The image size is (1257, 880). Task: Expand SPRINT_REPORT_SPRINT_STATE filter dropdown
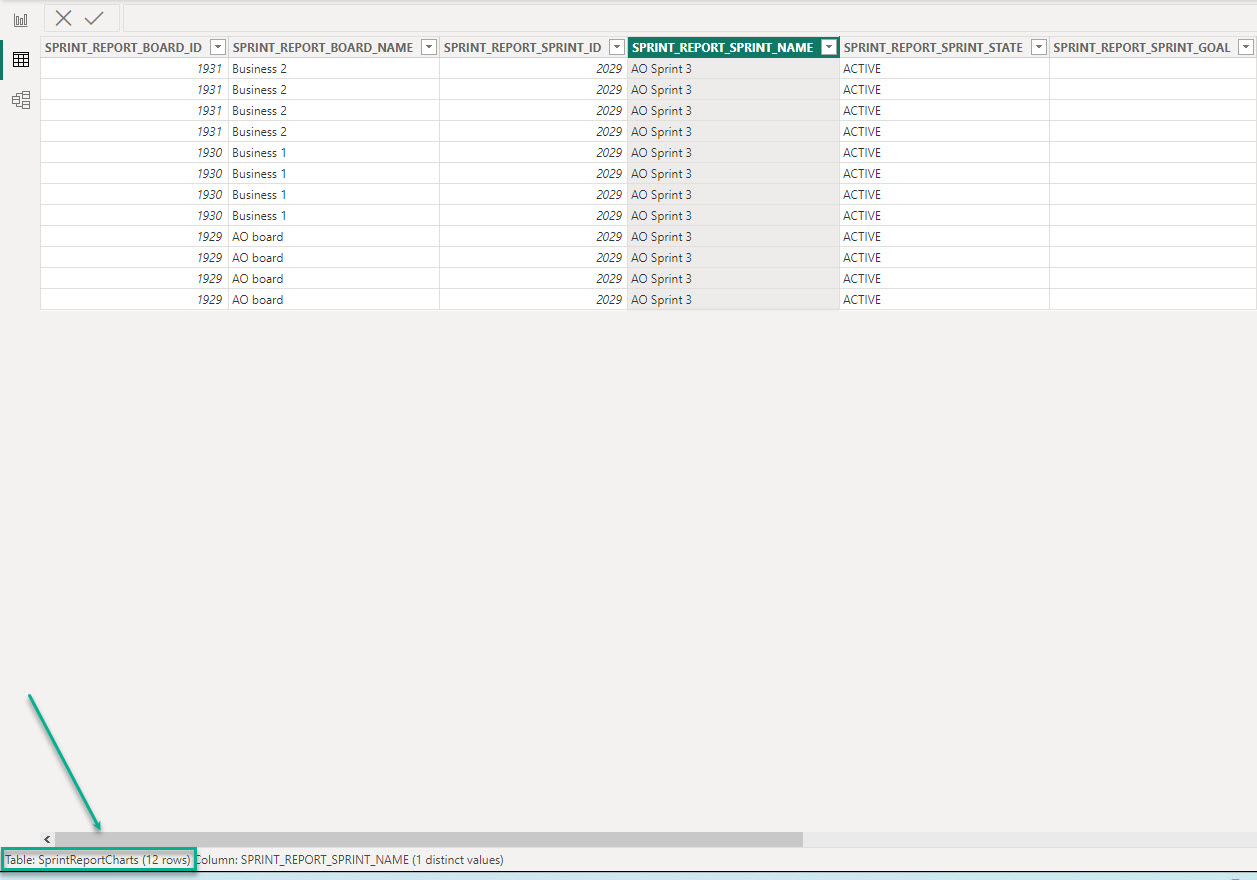(1039, 47)
